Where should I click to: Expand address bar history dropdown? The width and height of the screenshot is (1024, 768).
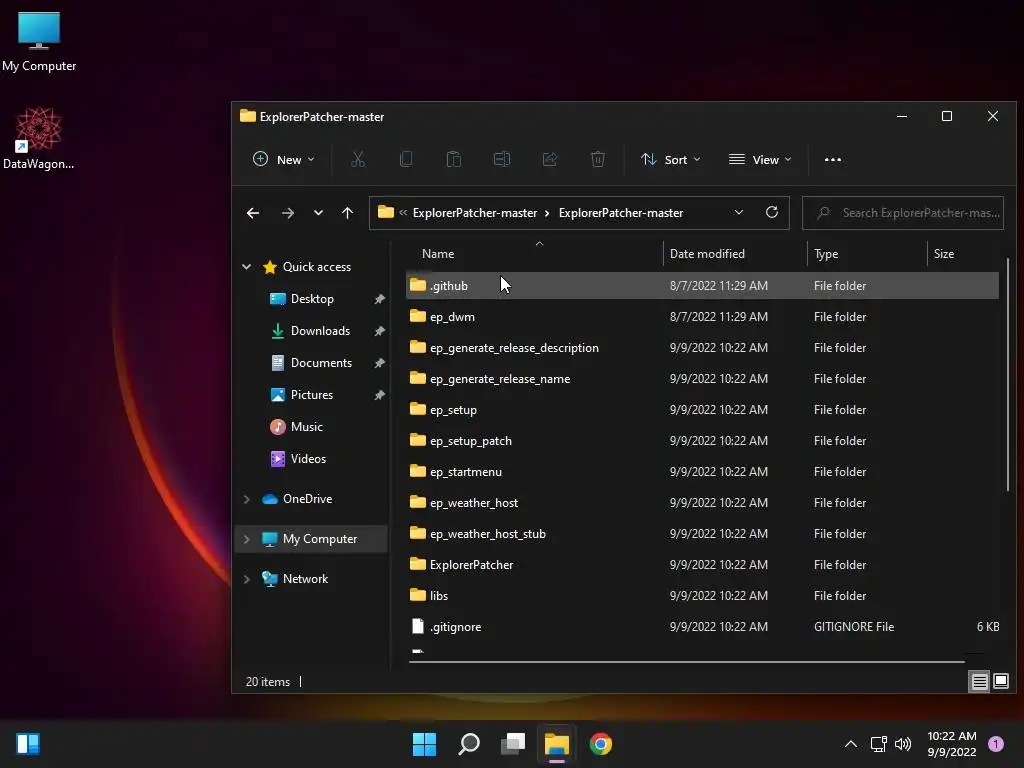tap(739, 212)
